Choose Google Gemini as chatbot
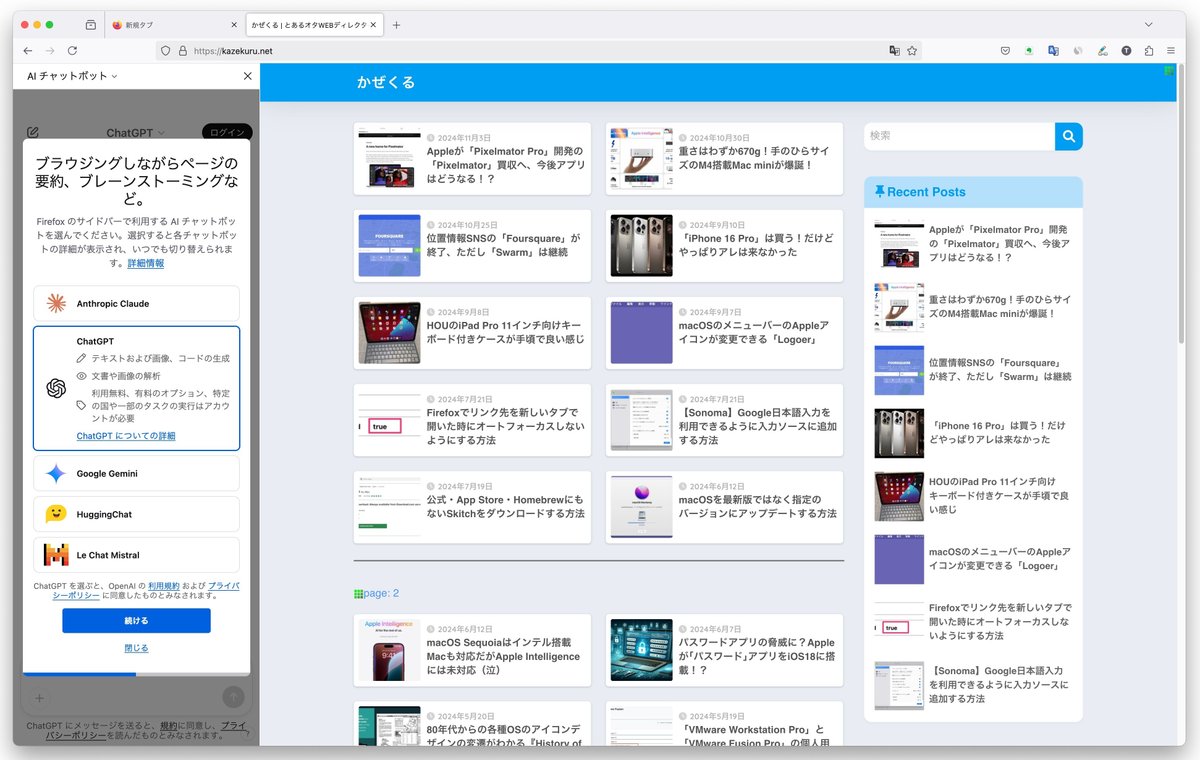1200x760 pixels. (136, 473)
